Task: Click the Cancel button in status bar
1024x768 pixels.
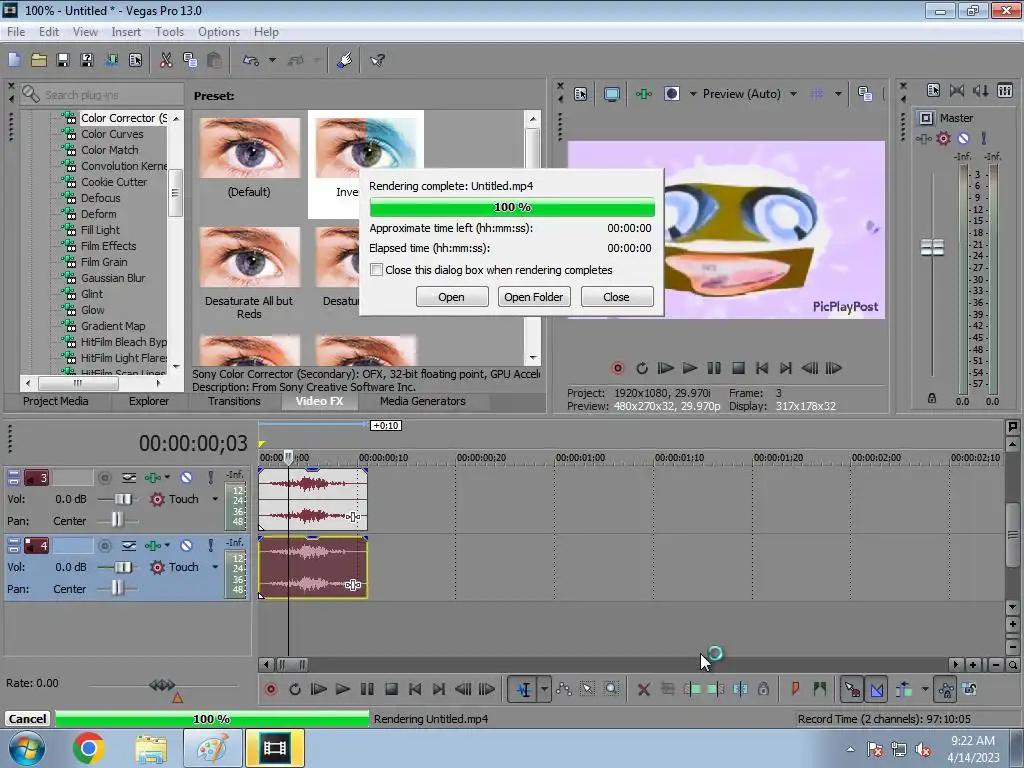Action: 27,718
